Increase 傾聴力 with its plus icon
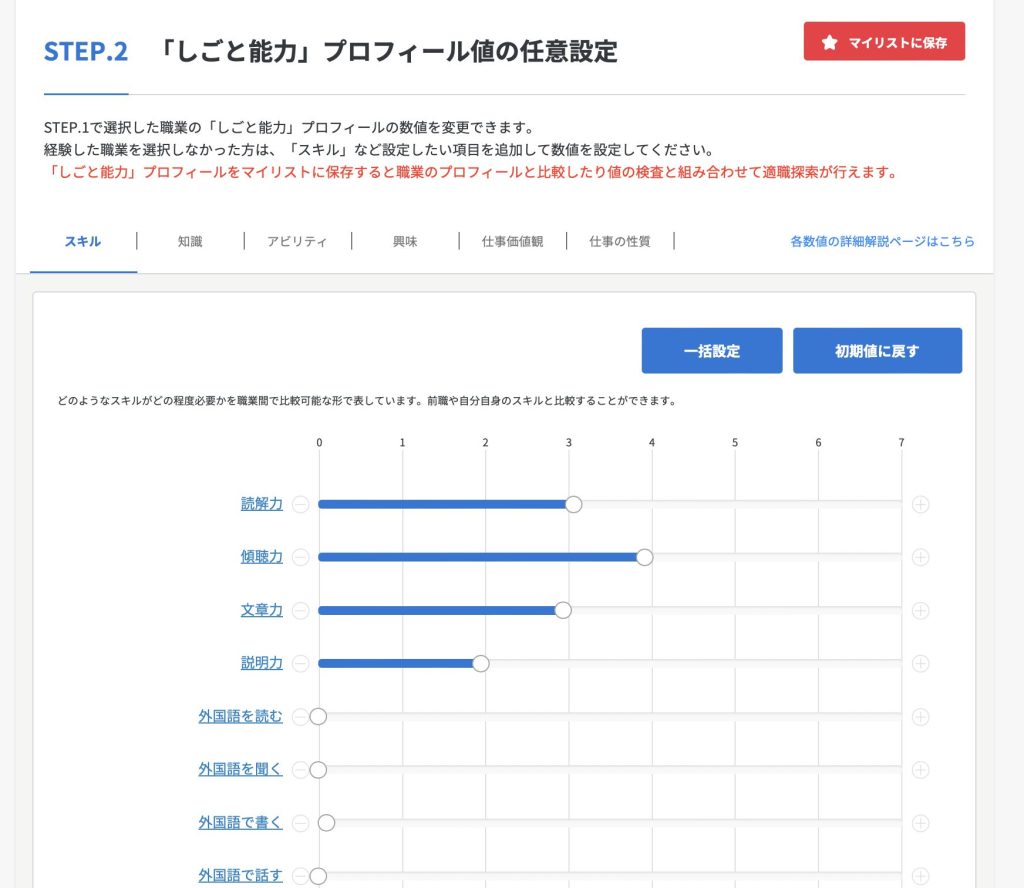 (920, 557)
